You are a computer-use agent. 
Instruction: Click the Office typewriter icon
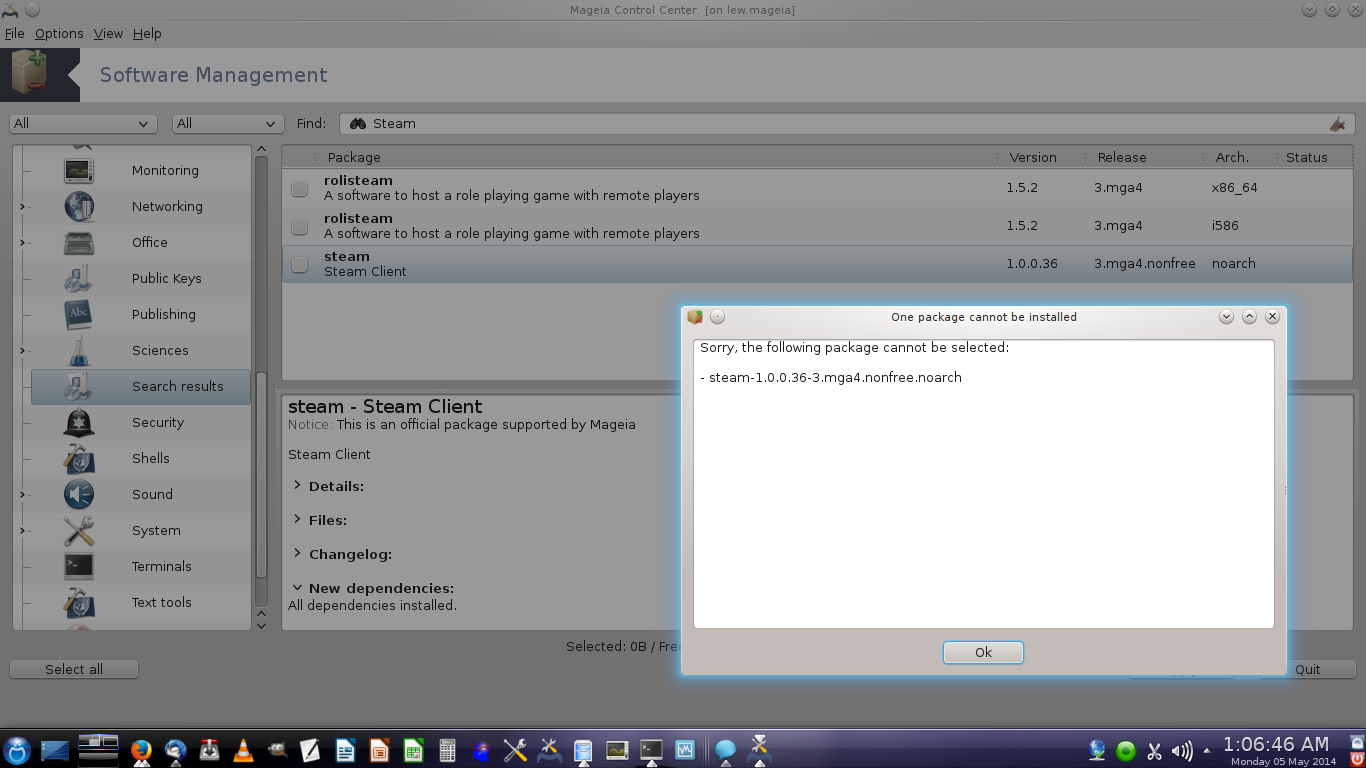pyautogui.click(x=79, y=243)
